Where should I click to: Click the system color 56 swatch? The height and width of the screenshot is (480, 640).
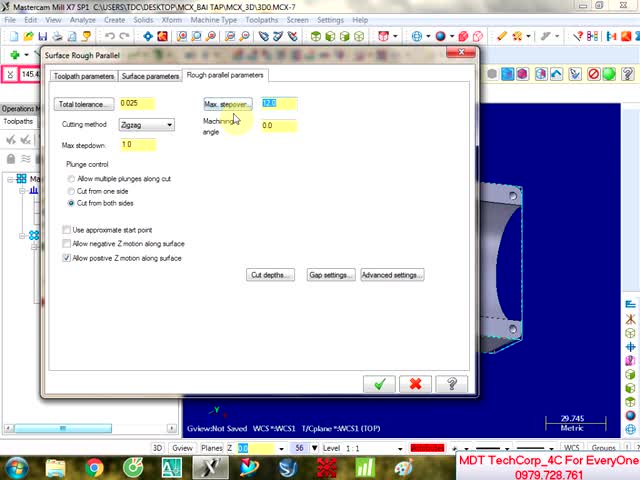[299, 448]
